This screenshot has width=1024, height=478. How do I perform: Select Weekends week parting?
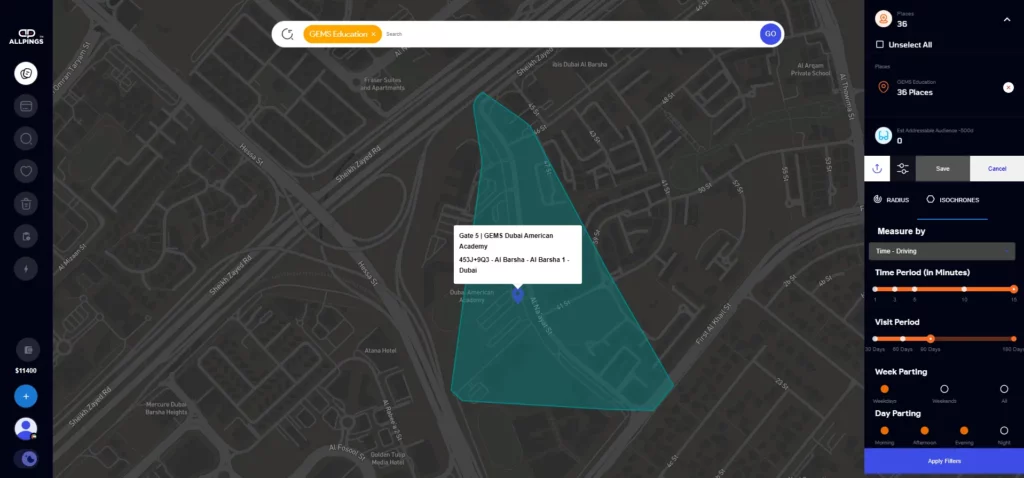944,389
